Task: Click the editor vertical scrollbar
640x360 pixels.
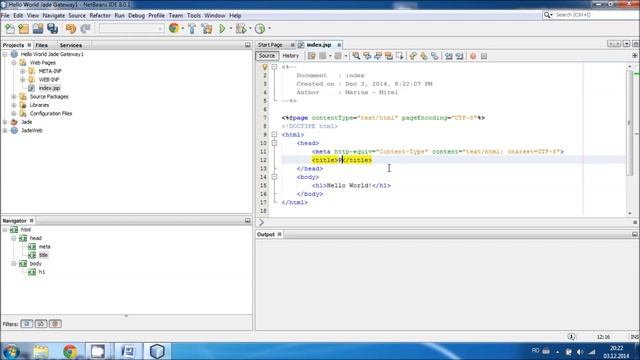Action: click(629, 122)
